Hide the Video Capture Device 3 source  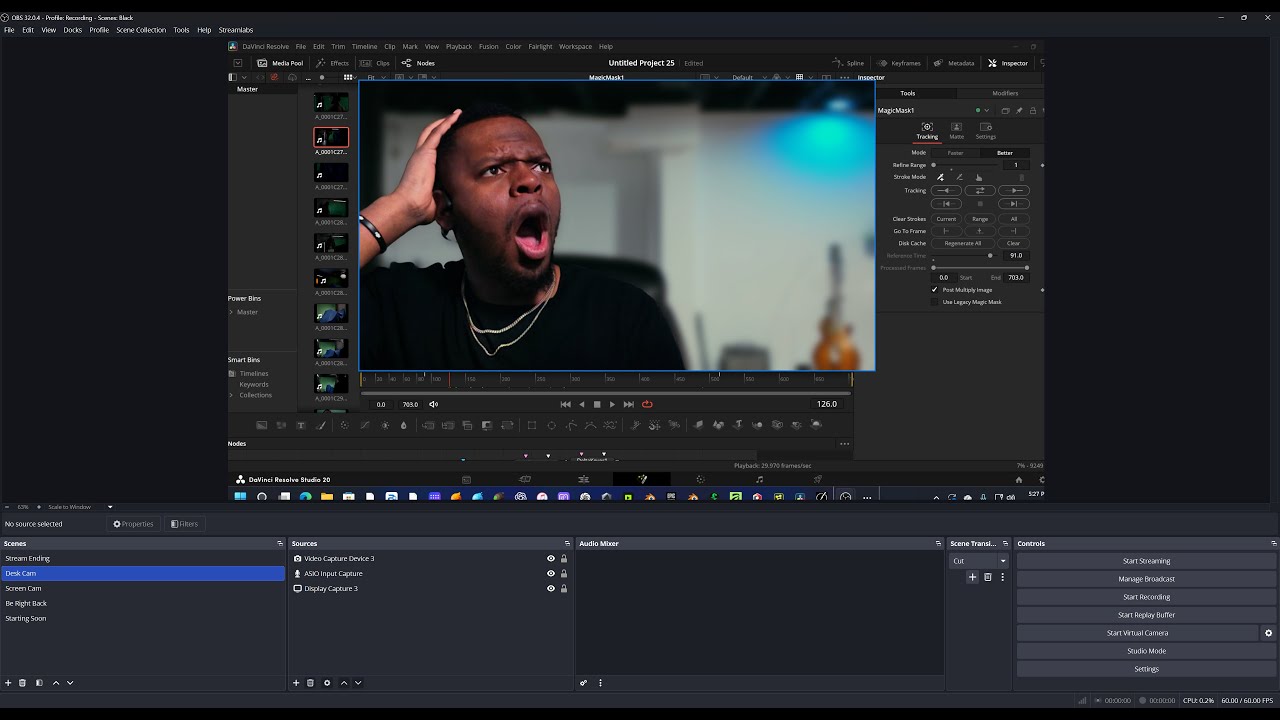coord(551,559)
